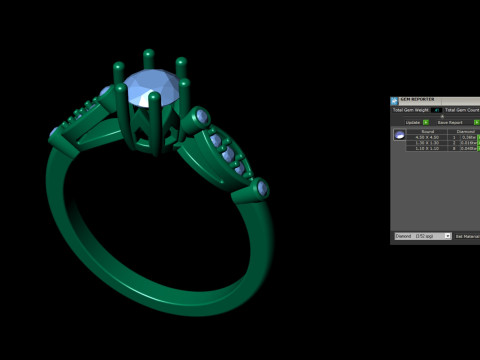Viewport: 480px width, 360px height.
Task: Click the Gem Reporter panel title
Action: pos(417,99)
